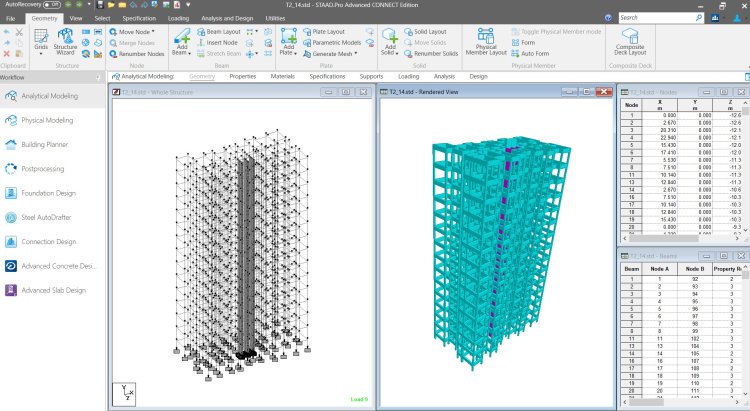This screenshot has width=750, height=411.
Task: Click the Renumber Nodes button
Action: pyautogui.click(x=137, y=55)
